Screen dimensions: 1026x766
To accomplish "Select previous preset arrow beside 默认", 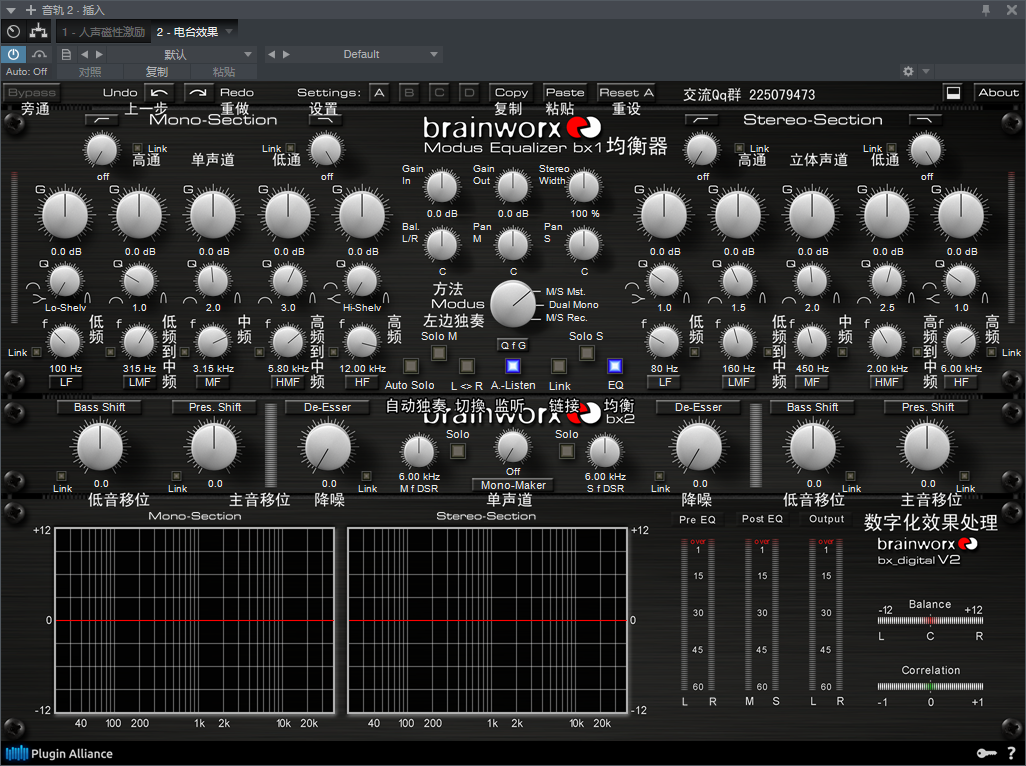I will tap(84, 54).
